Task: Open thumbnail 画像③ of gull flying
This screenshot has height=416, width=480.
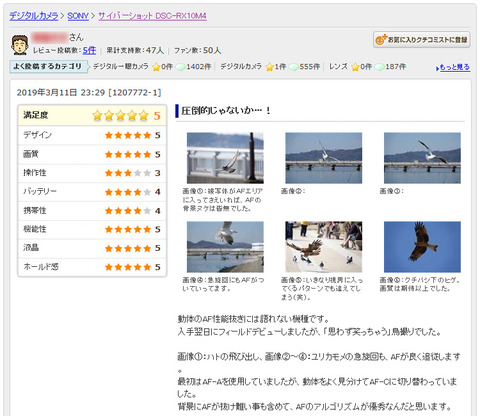Action: tap(422, 158)
